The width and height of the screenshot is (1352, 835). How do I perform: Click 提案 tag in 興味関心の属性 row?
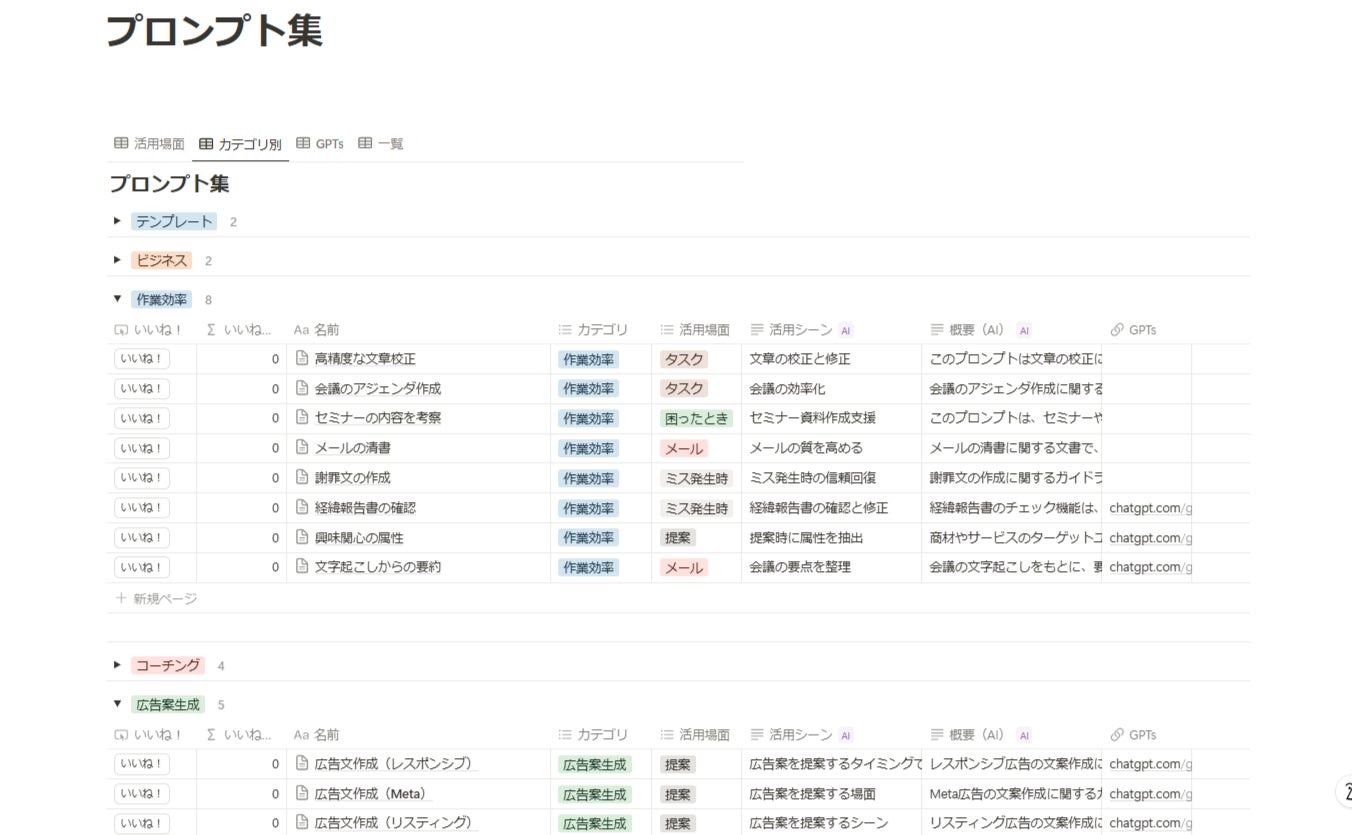(677, 538)
